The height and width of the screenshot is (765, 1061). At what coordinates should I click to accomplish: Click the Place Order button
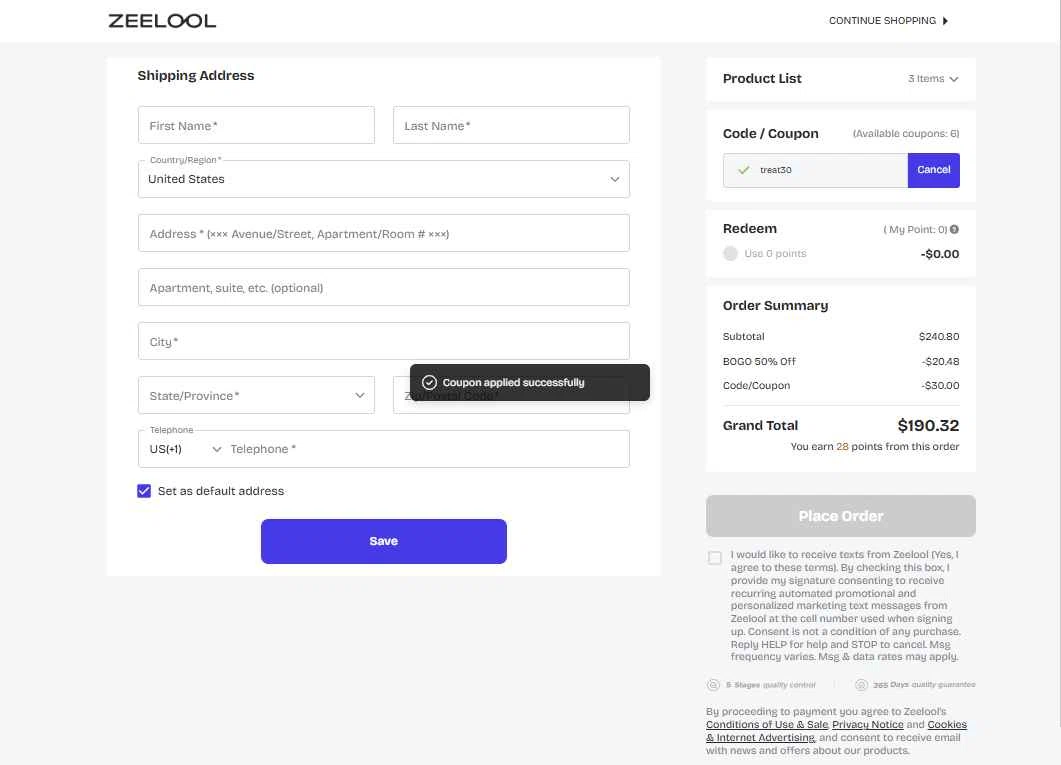point(840,516)
